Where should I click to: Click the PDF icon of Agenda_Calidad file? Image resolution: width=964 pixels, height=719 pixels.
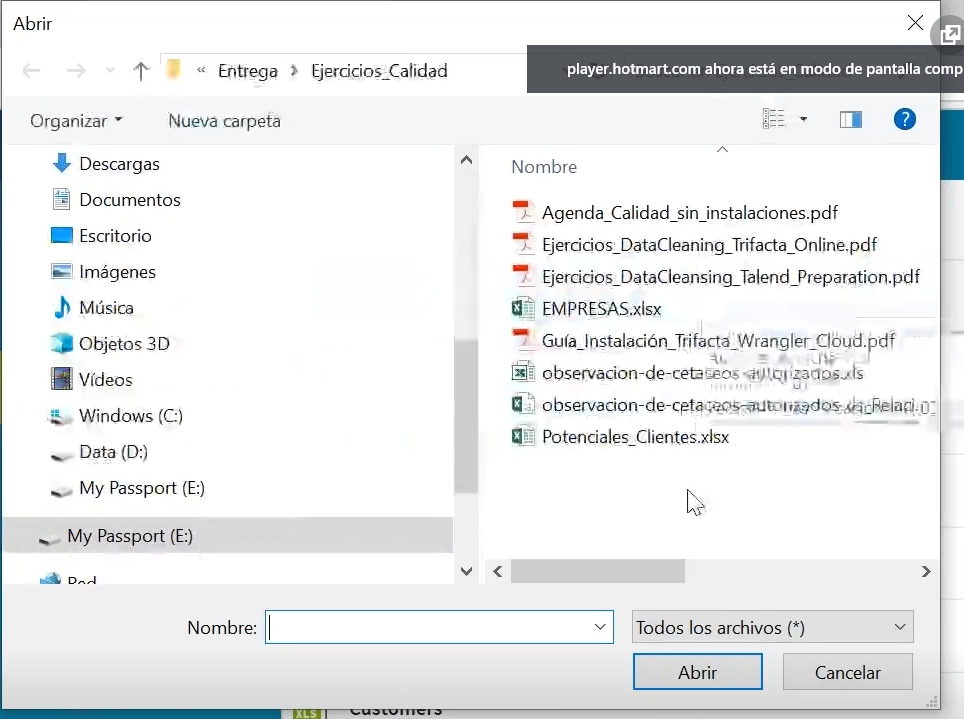[x=523, y=212]
